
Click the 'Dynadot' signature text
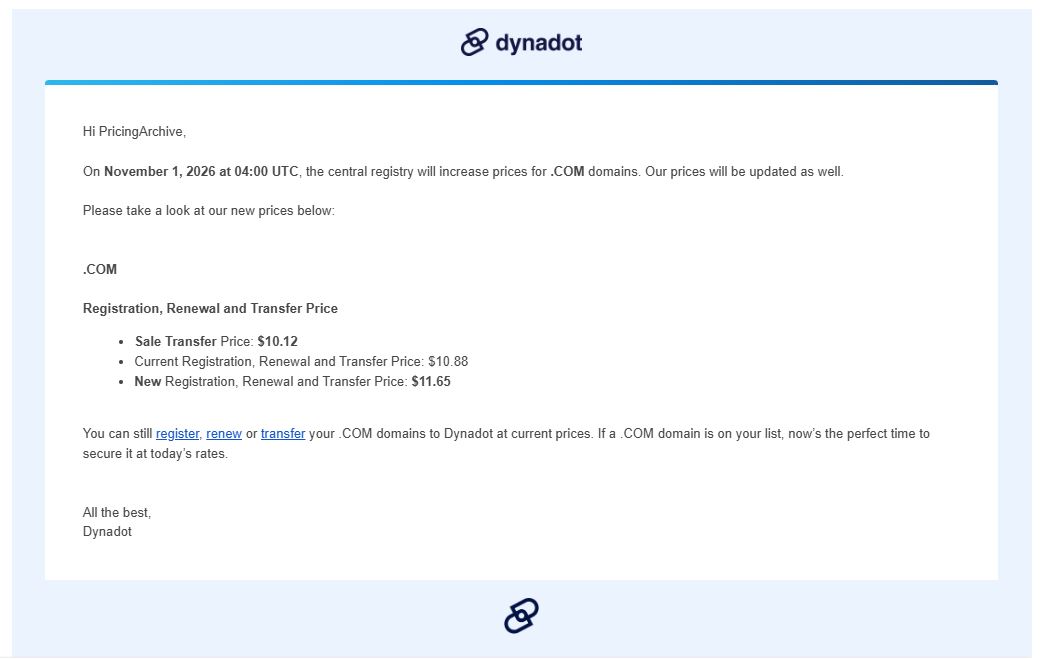(x=107, y=532)
